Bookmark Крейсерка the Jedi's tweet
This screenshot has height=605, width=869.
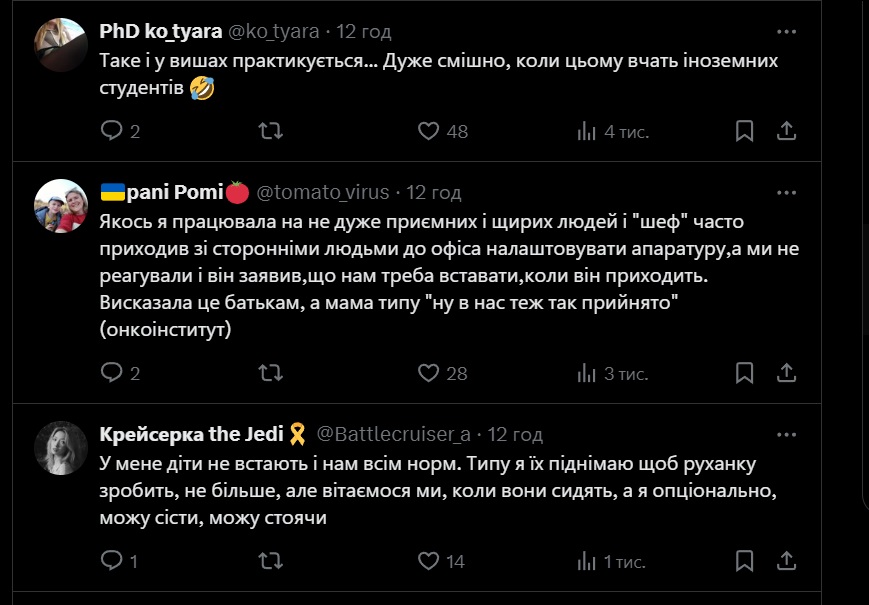click(745, 561)
